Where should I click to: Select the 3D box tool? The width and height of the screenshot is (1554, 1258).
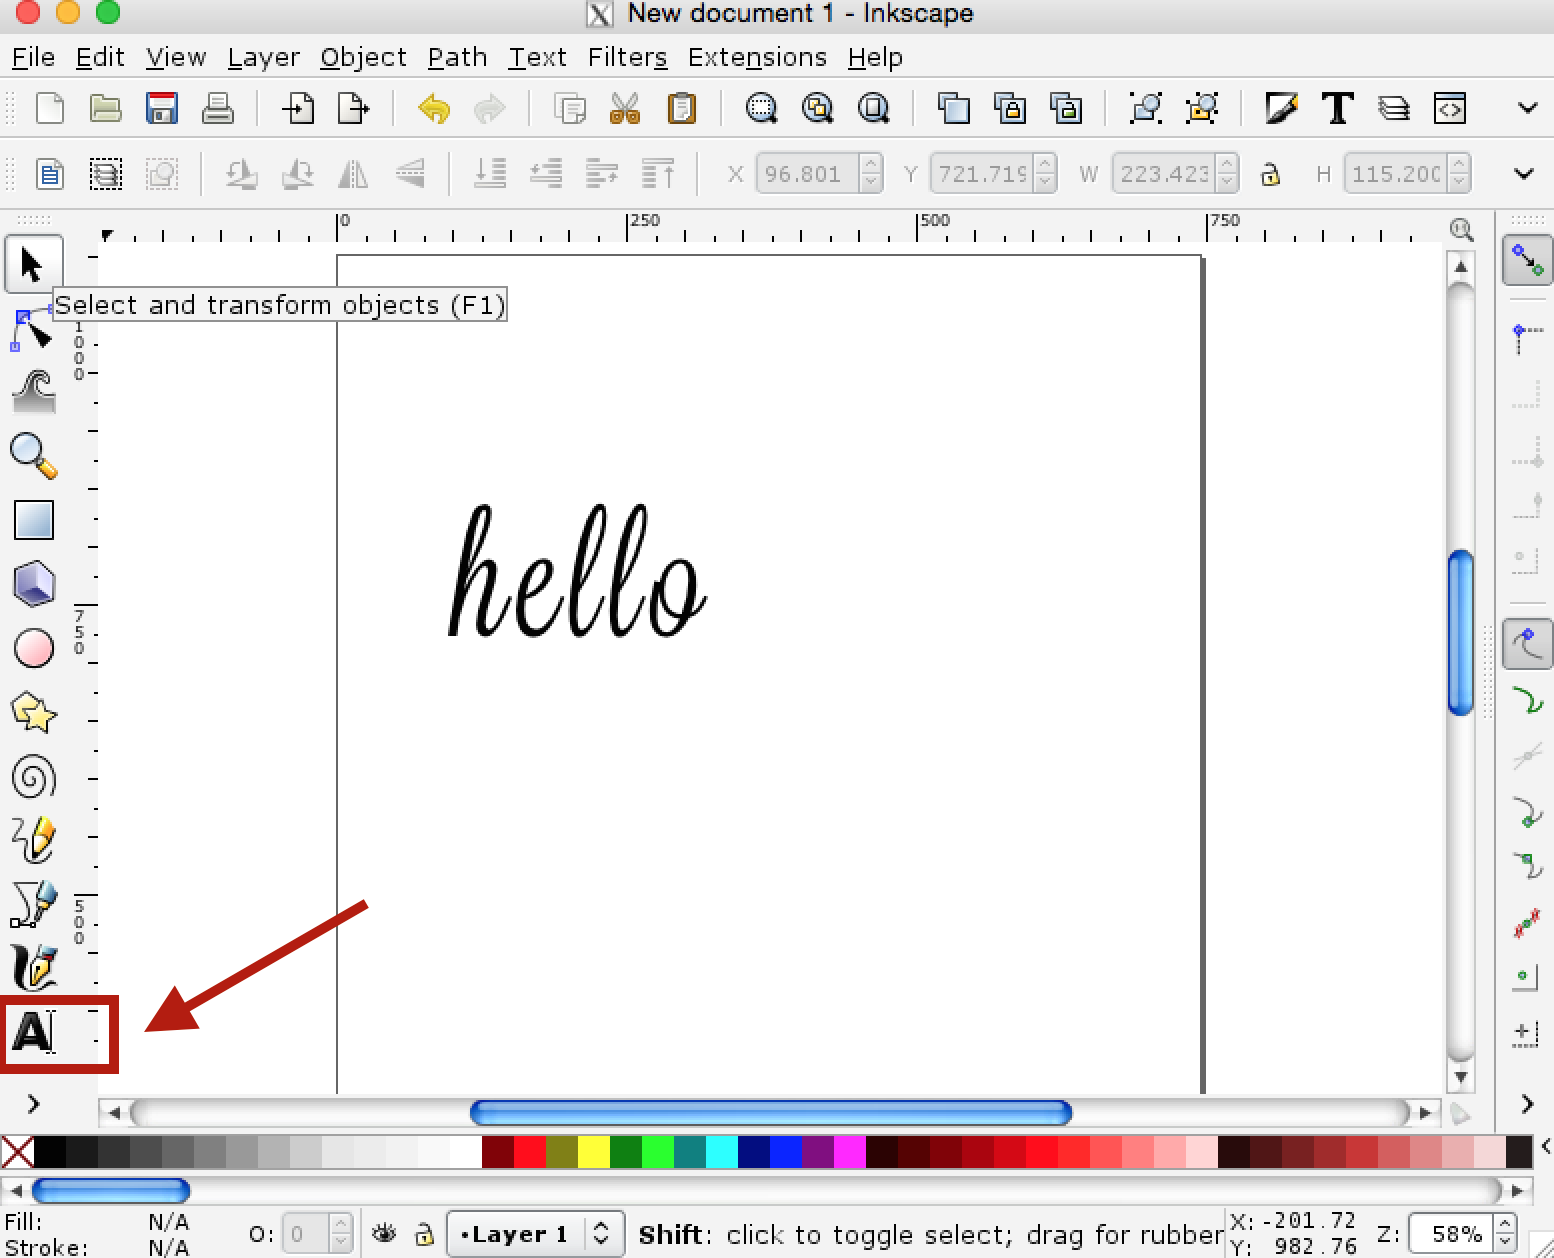click(x=33, y=584)
